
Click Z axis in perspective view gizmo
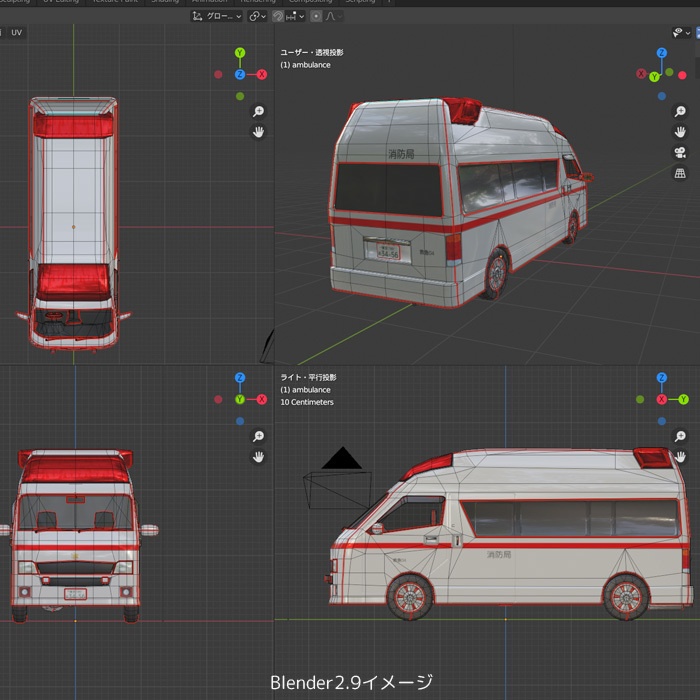(x=662, y=53)
